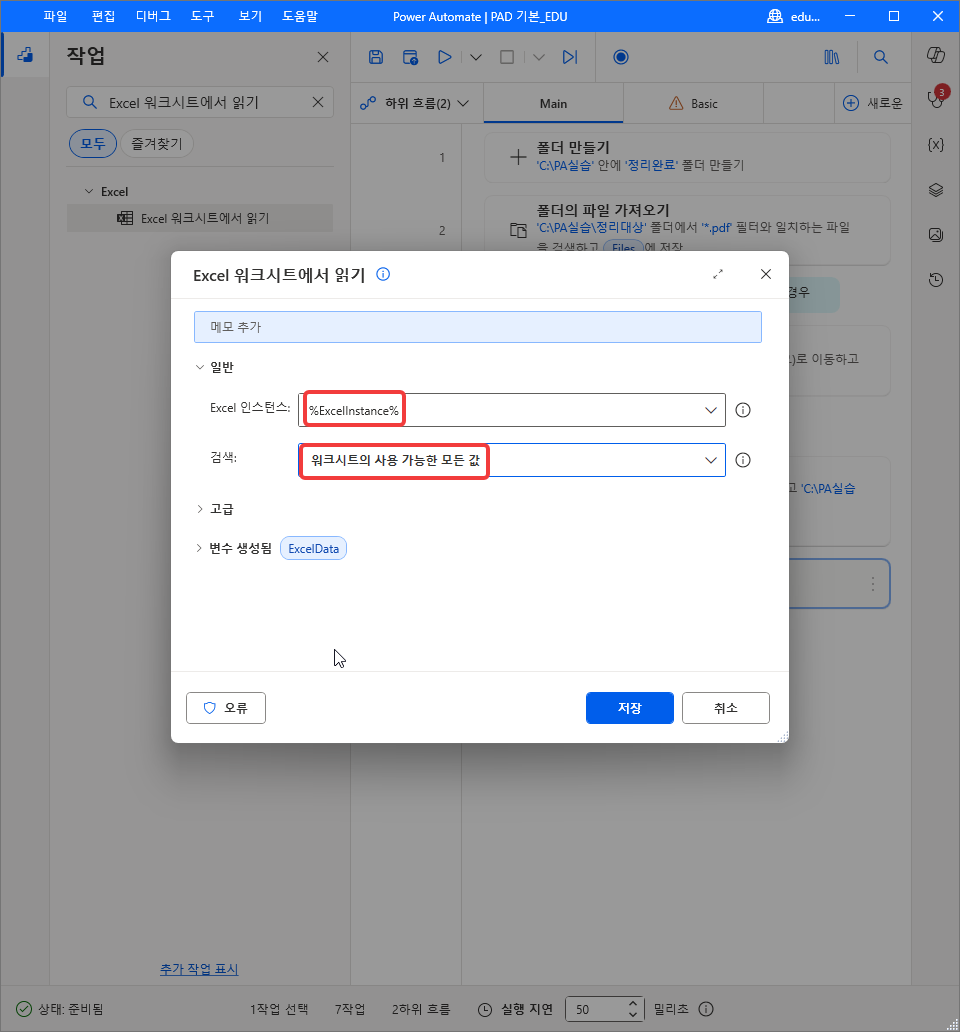Image resolution: width=960 pixels, height=1032 pixels.
Task: Open the run options dropdown arrow
Action: pos(476,57)
